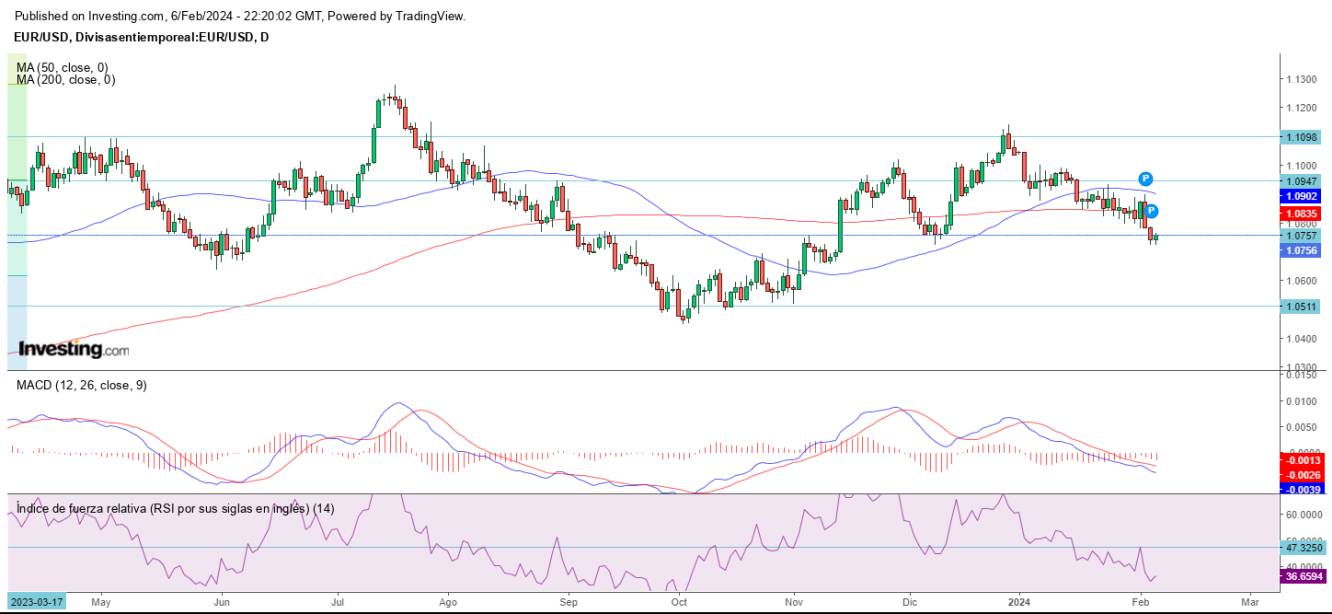Click the Jul label on time axis
The height and width of the screenshot is (614, 1332).
[x=338, y=603]
